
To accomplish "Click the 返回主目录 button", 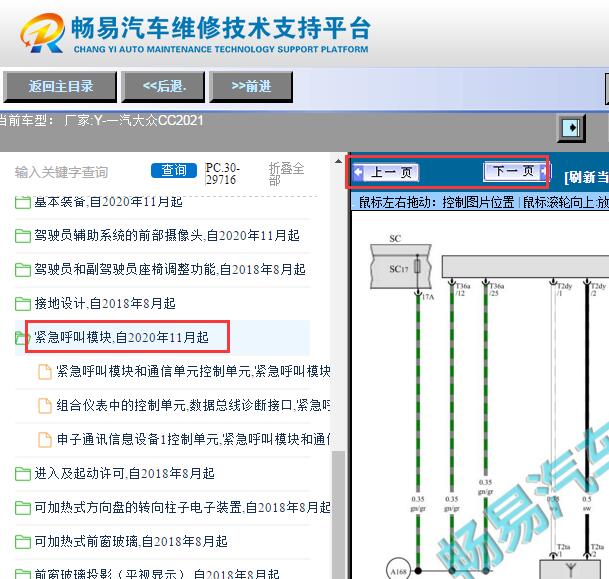I will click(60, 87).
